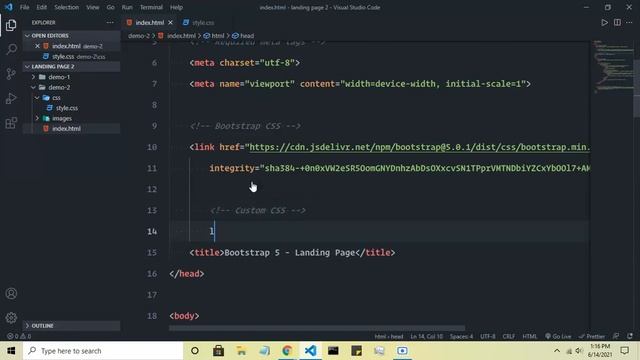The width and height of the screenshot is (640, 360).
Task: Open the File menu
Action: [24, 7]
